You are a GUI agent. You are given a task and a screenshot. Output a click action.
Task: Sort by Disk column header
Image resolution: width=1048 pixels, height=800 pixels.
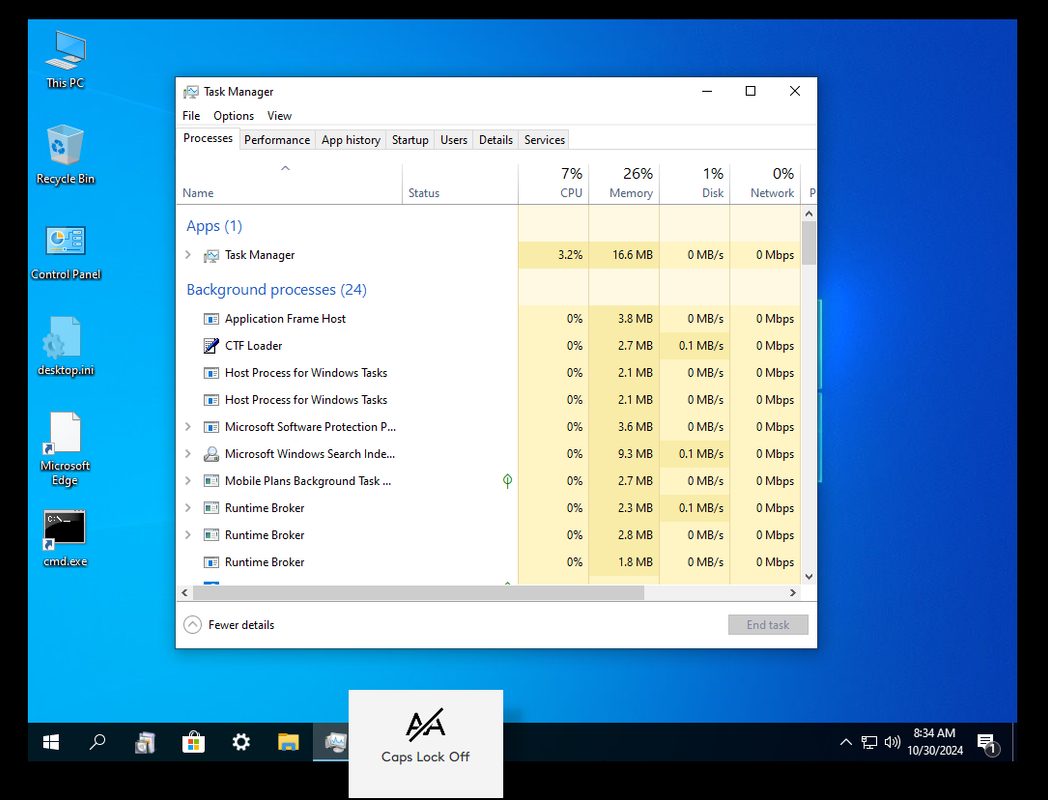[x=694, y=184]
